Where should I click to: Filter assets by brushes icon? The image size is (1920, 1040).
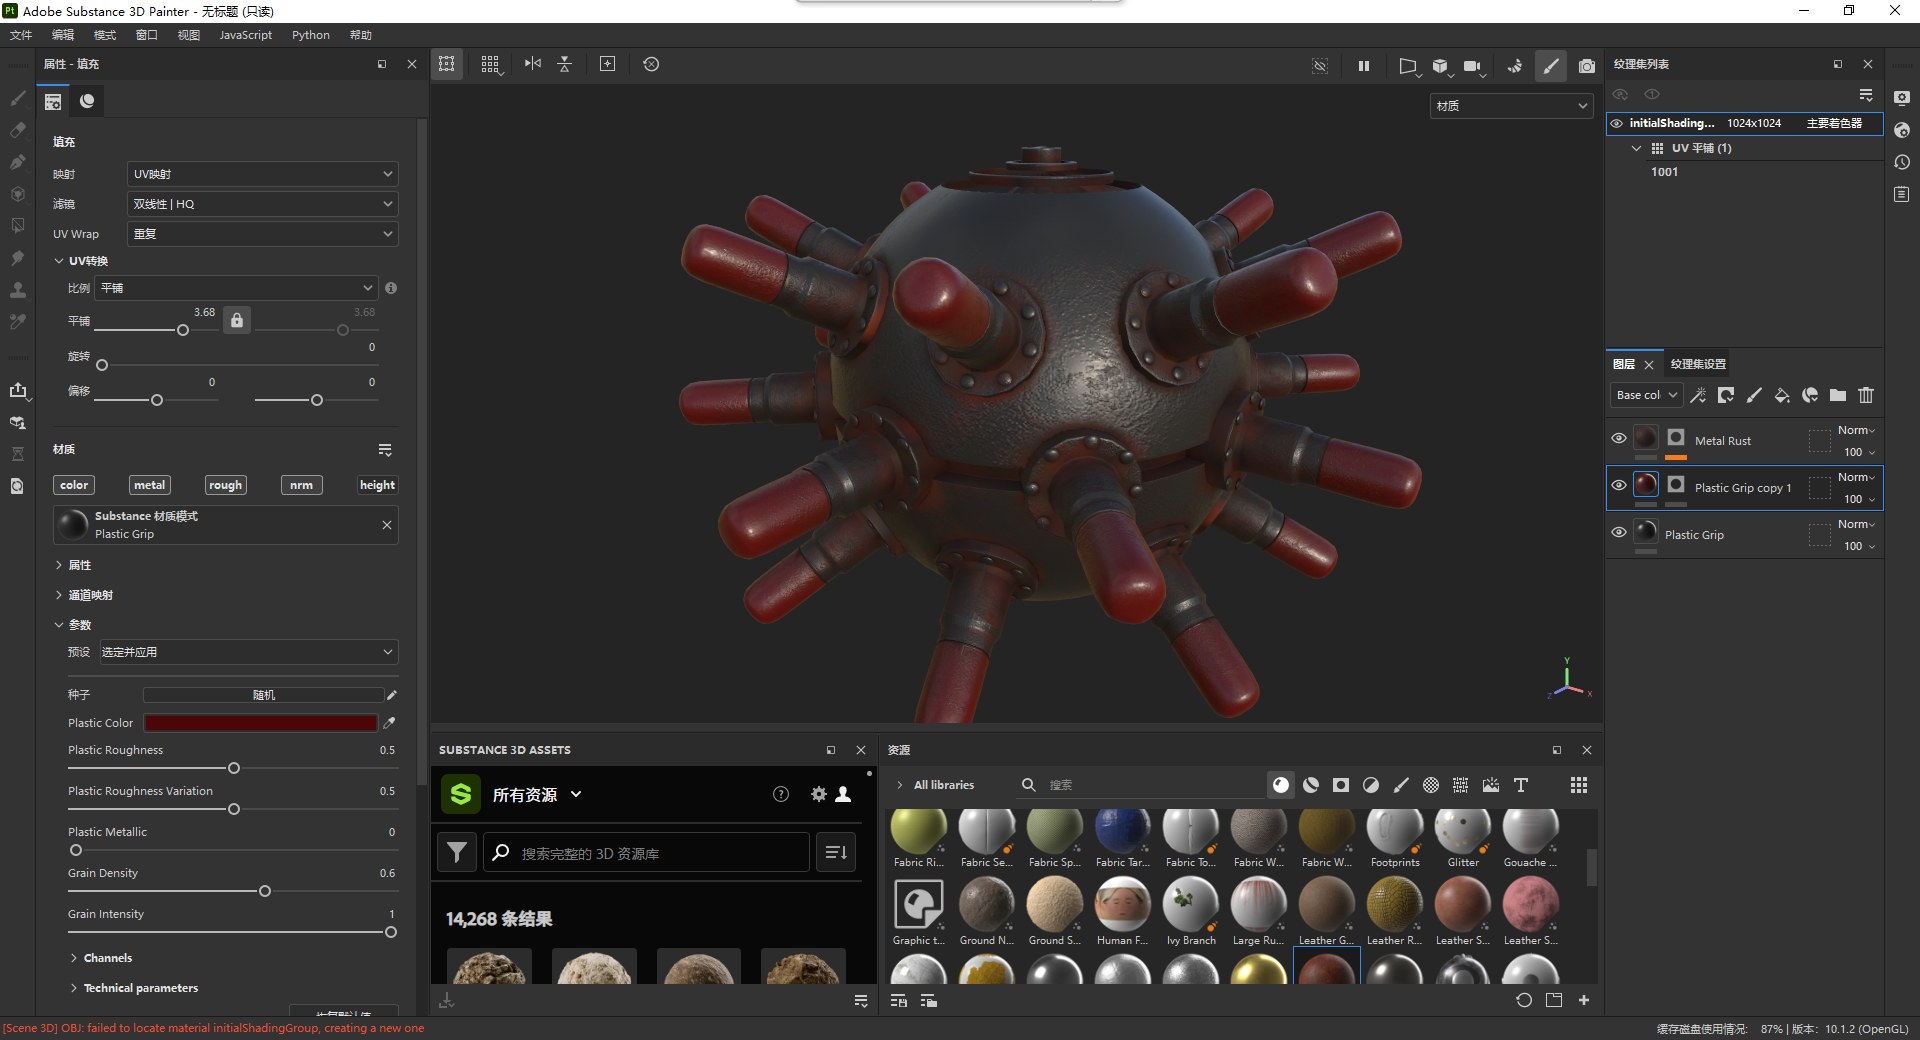coord(1401,785)
